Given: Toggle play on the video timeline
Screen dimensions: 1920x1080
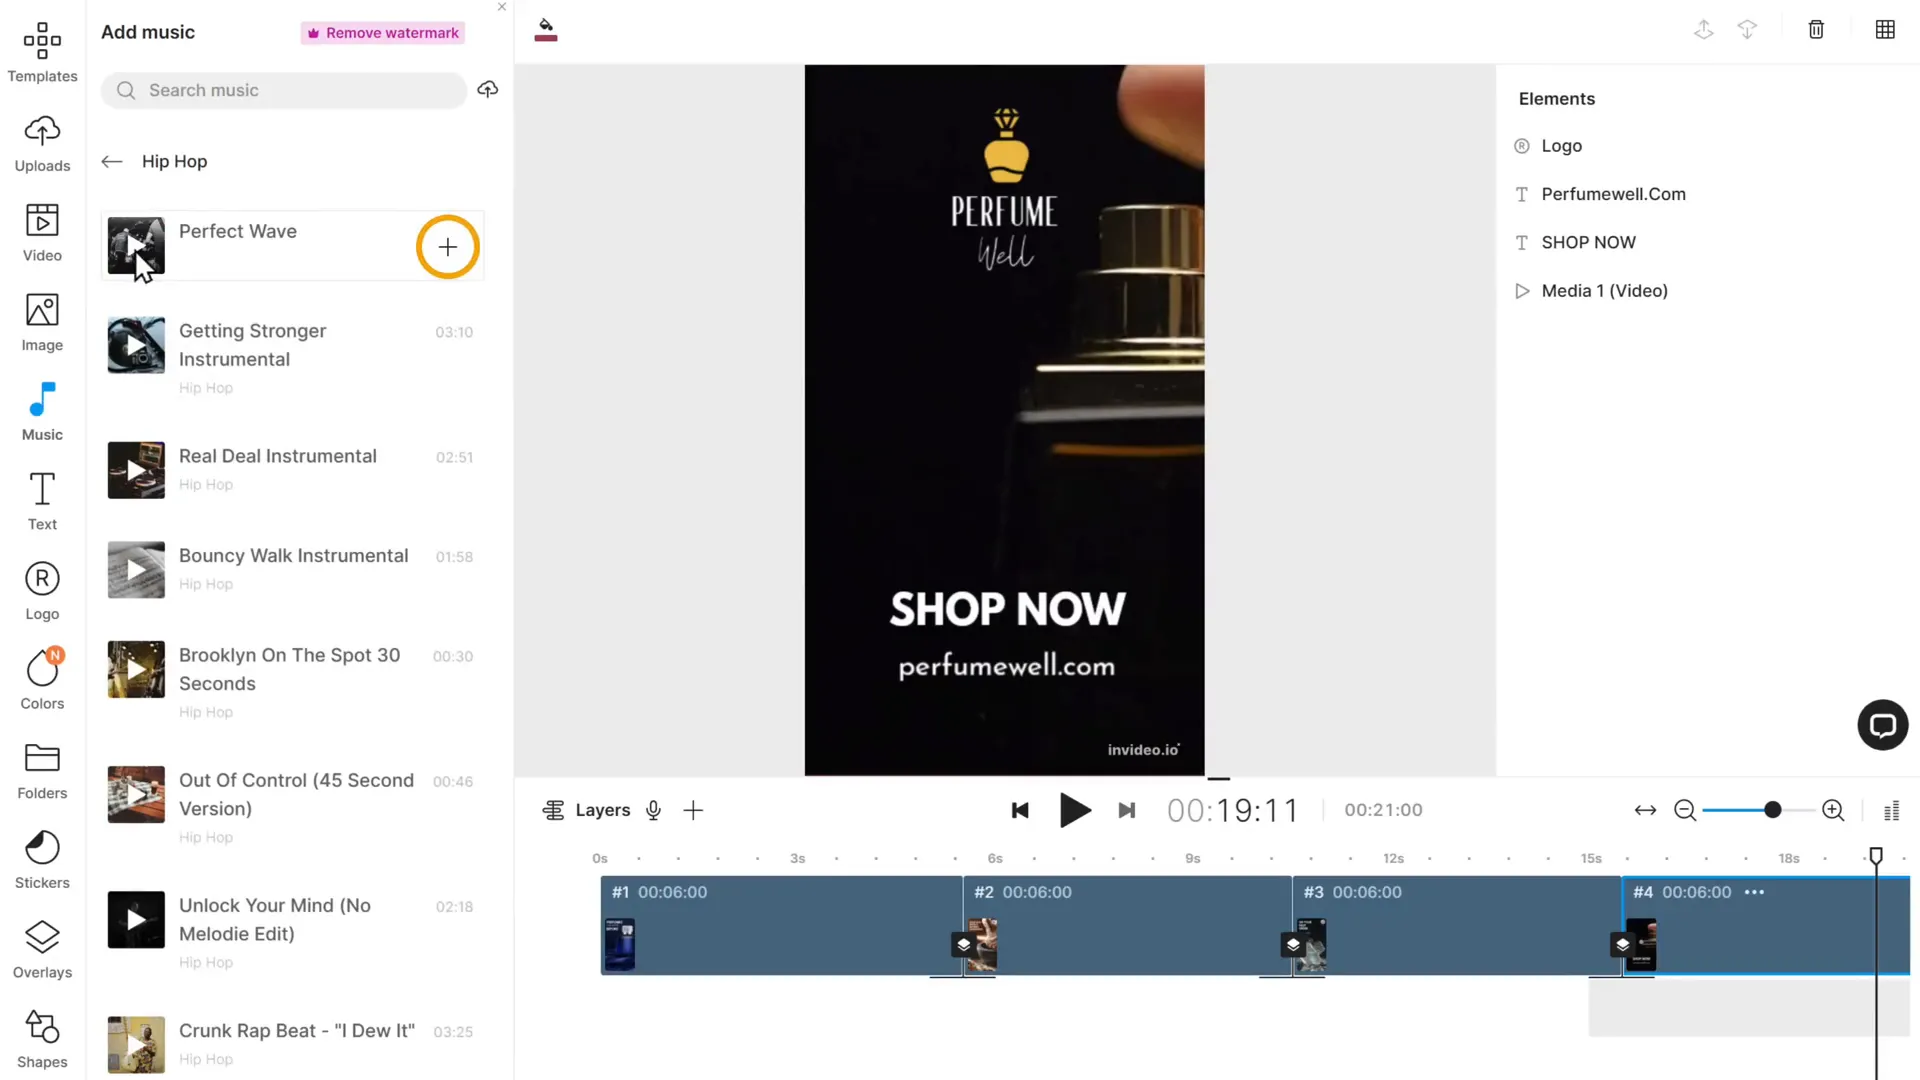Looking at the screenshot, I should click(x=1075, y=810).
